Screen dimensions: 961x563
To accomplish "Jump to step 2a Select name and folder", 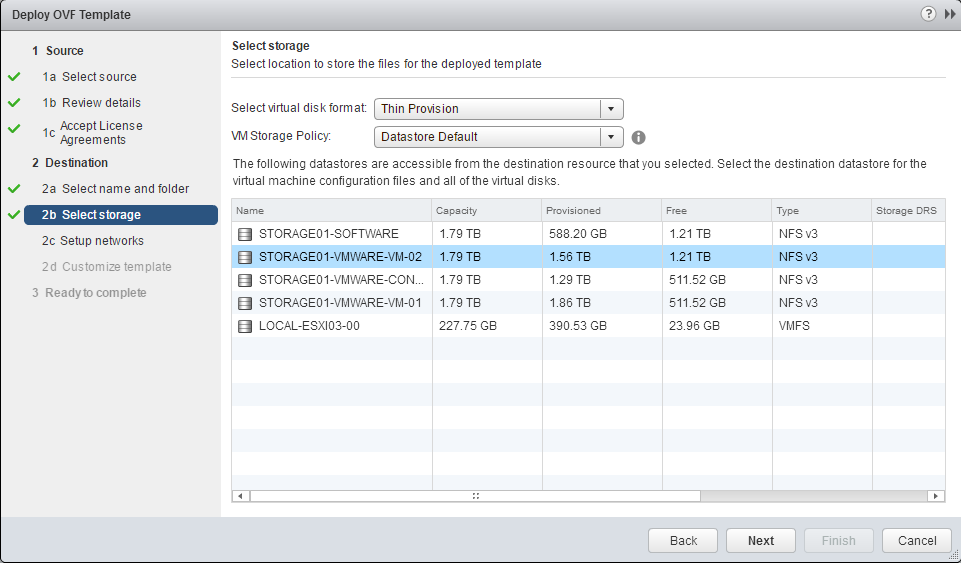I will [x=125, y=189].
